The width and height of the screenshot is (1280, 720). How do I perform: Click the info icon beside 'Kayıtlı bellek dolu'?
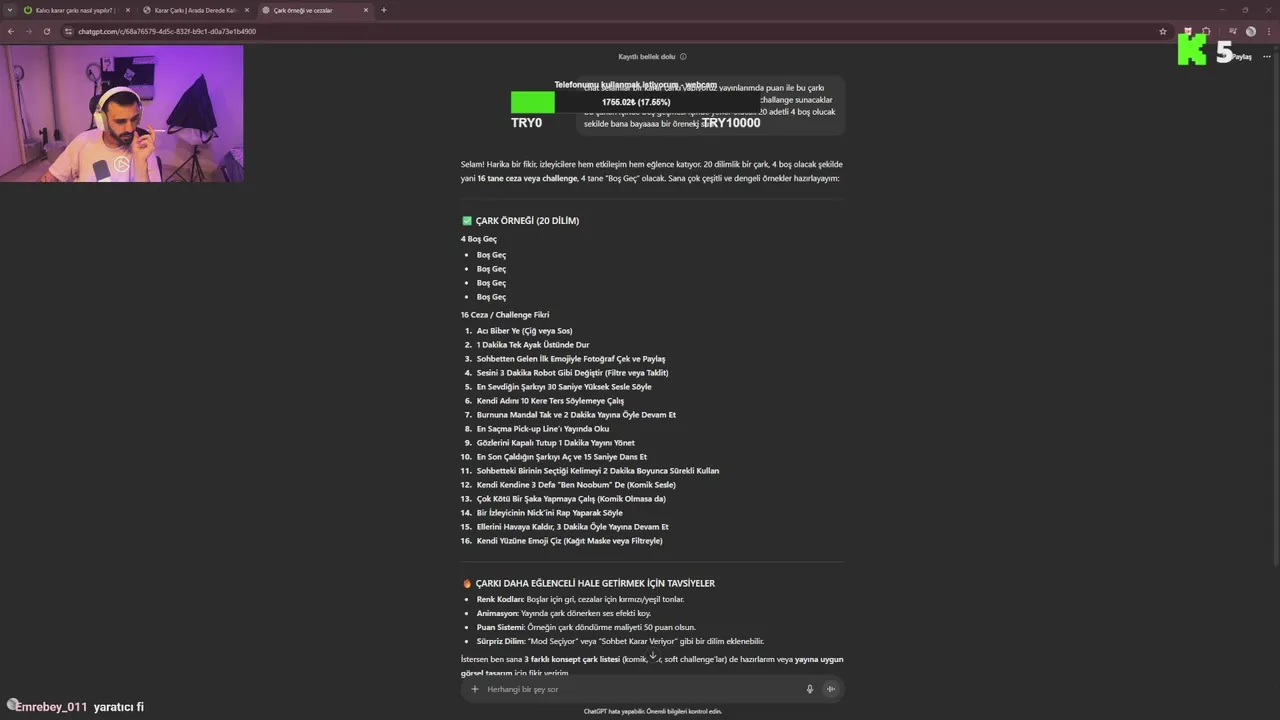[683, 57]
